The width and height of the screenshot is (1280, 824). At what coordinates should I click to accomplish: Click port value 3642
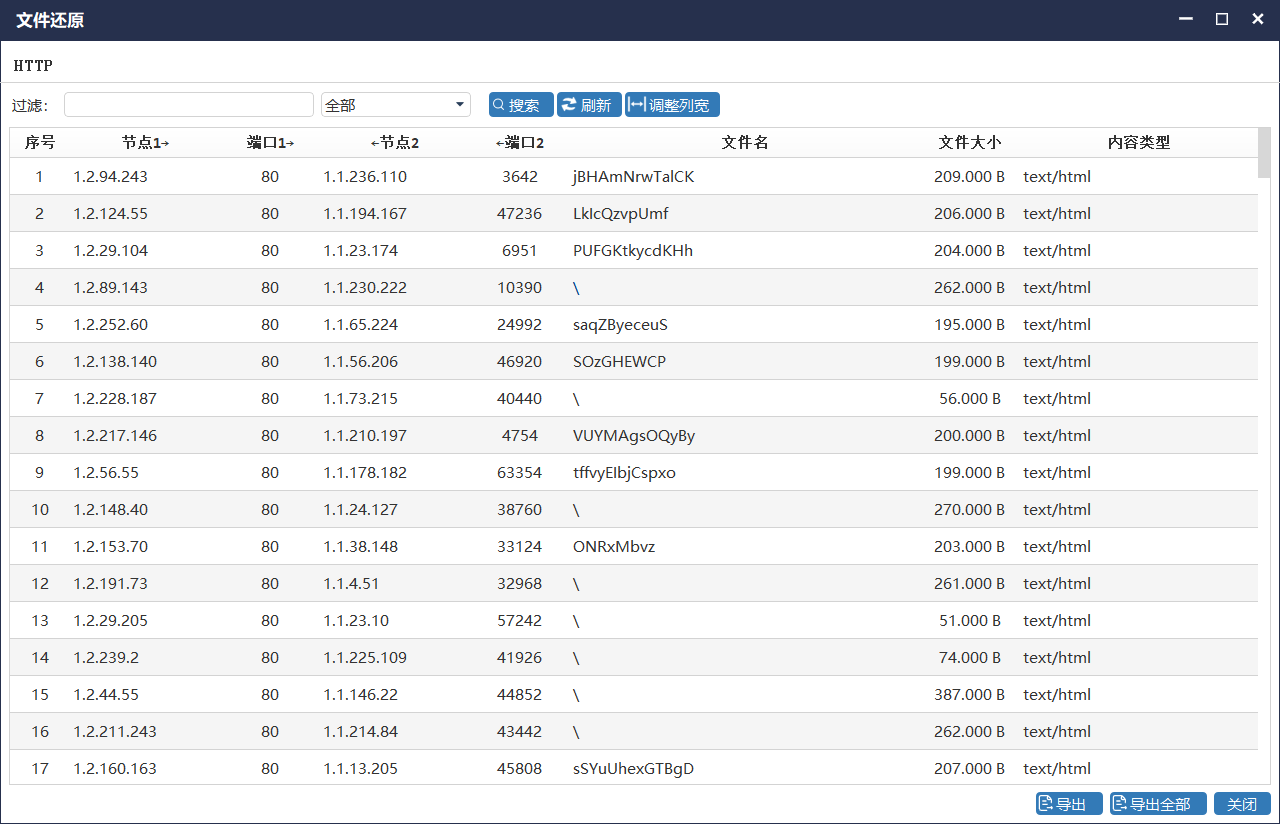point(520,177)
